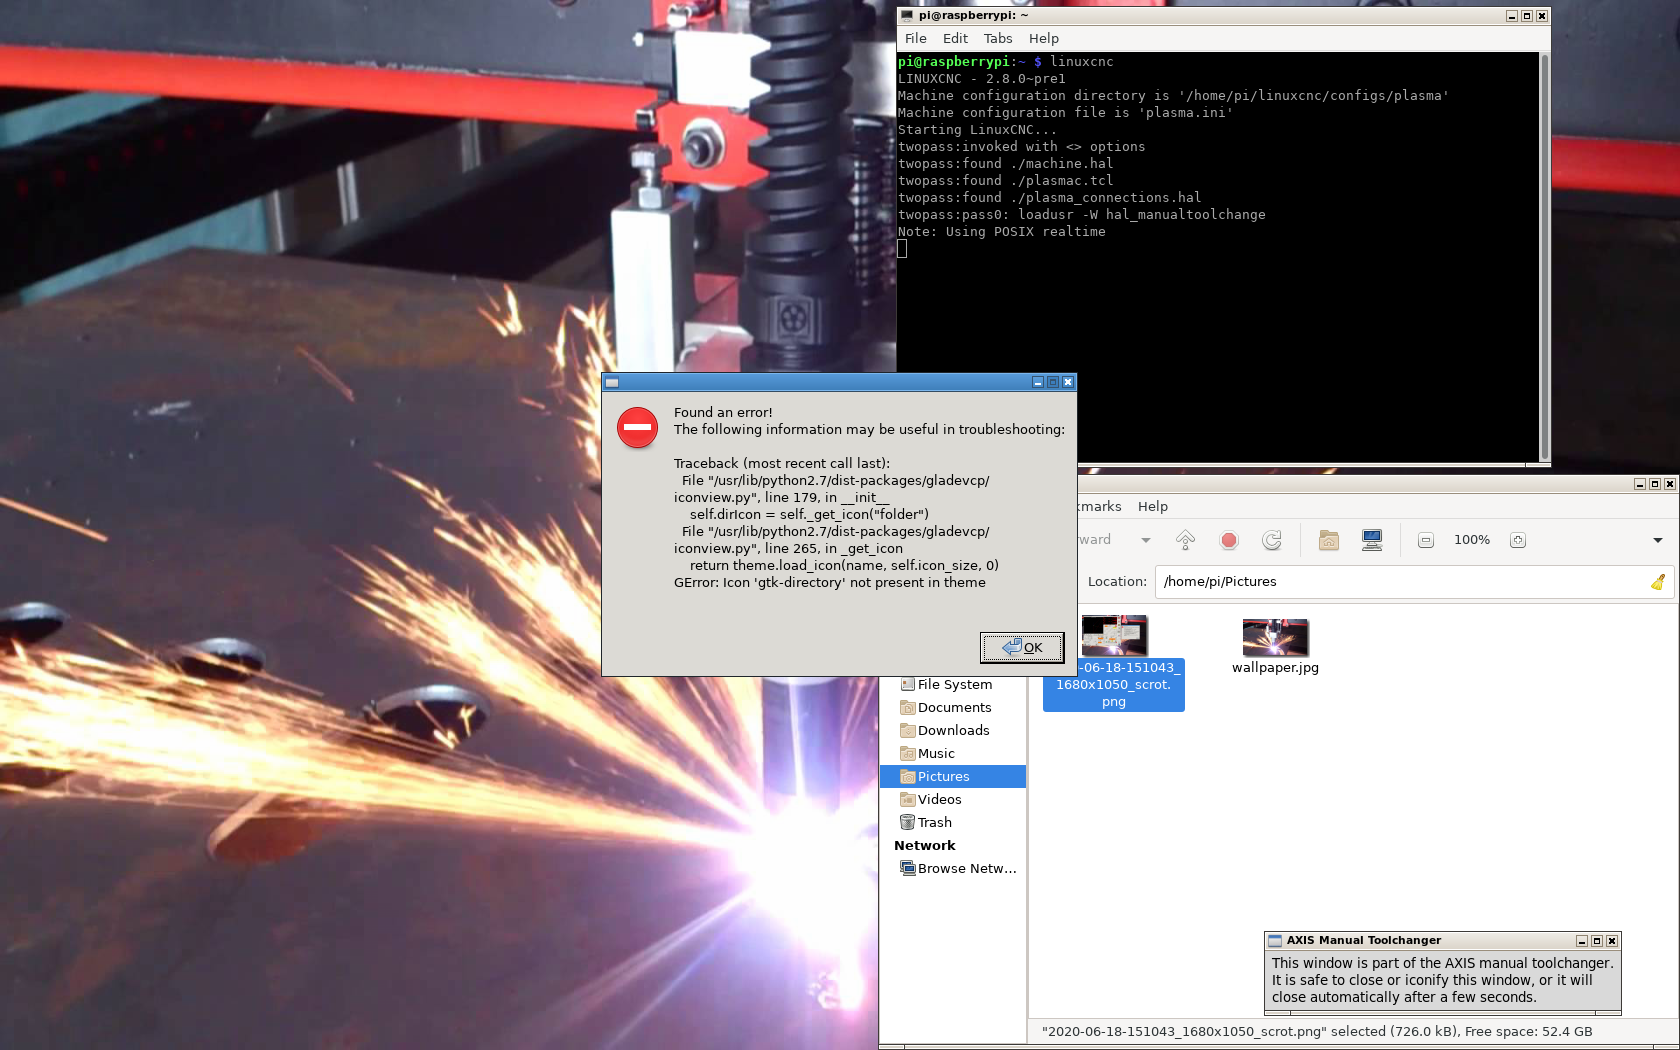Minimize the file manager window
Viewport: 1680px width, 1050px height.
tap(1640, 484)
